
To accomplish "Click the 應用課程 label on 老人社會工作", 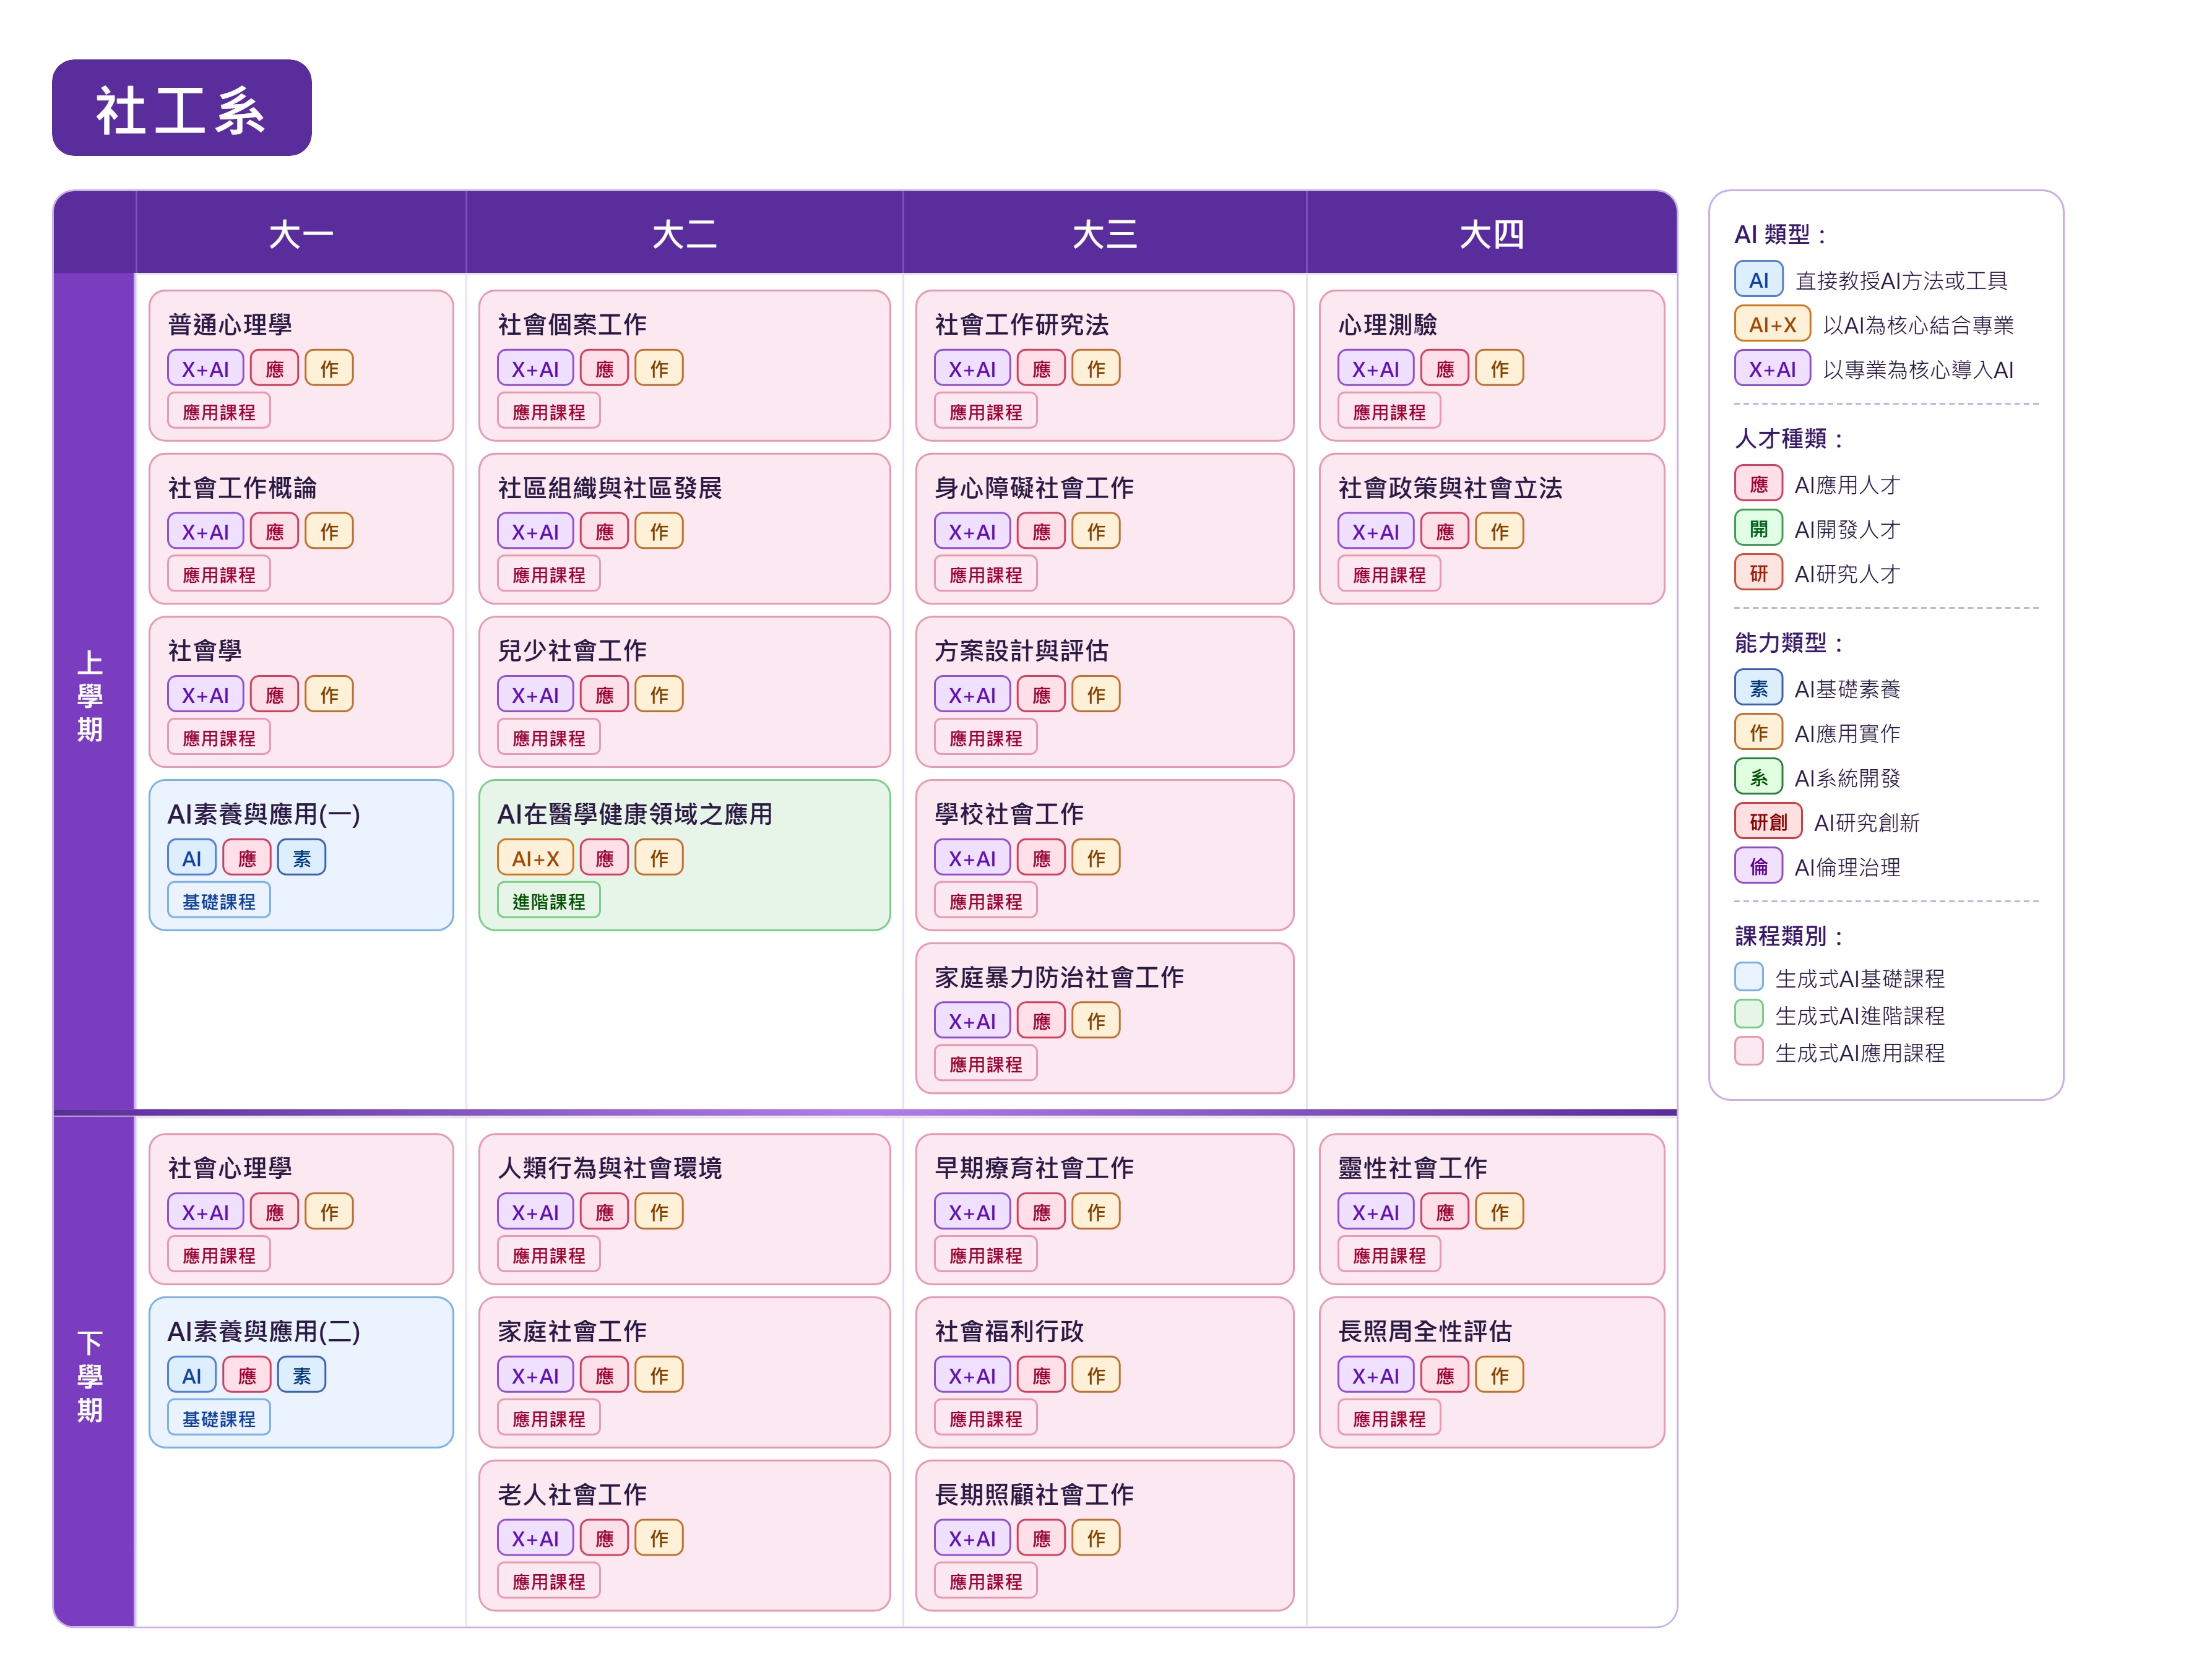I will coord(548,1581).
